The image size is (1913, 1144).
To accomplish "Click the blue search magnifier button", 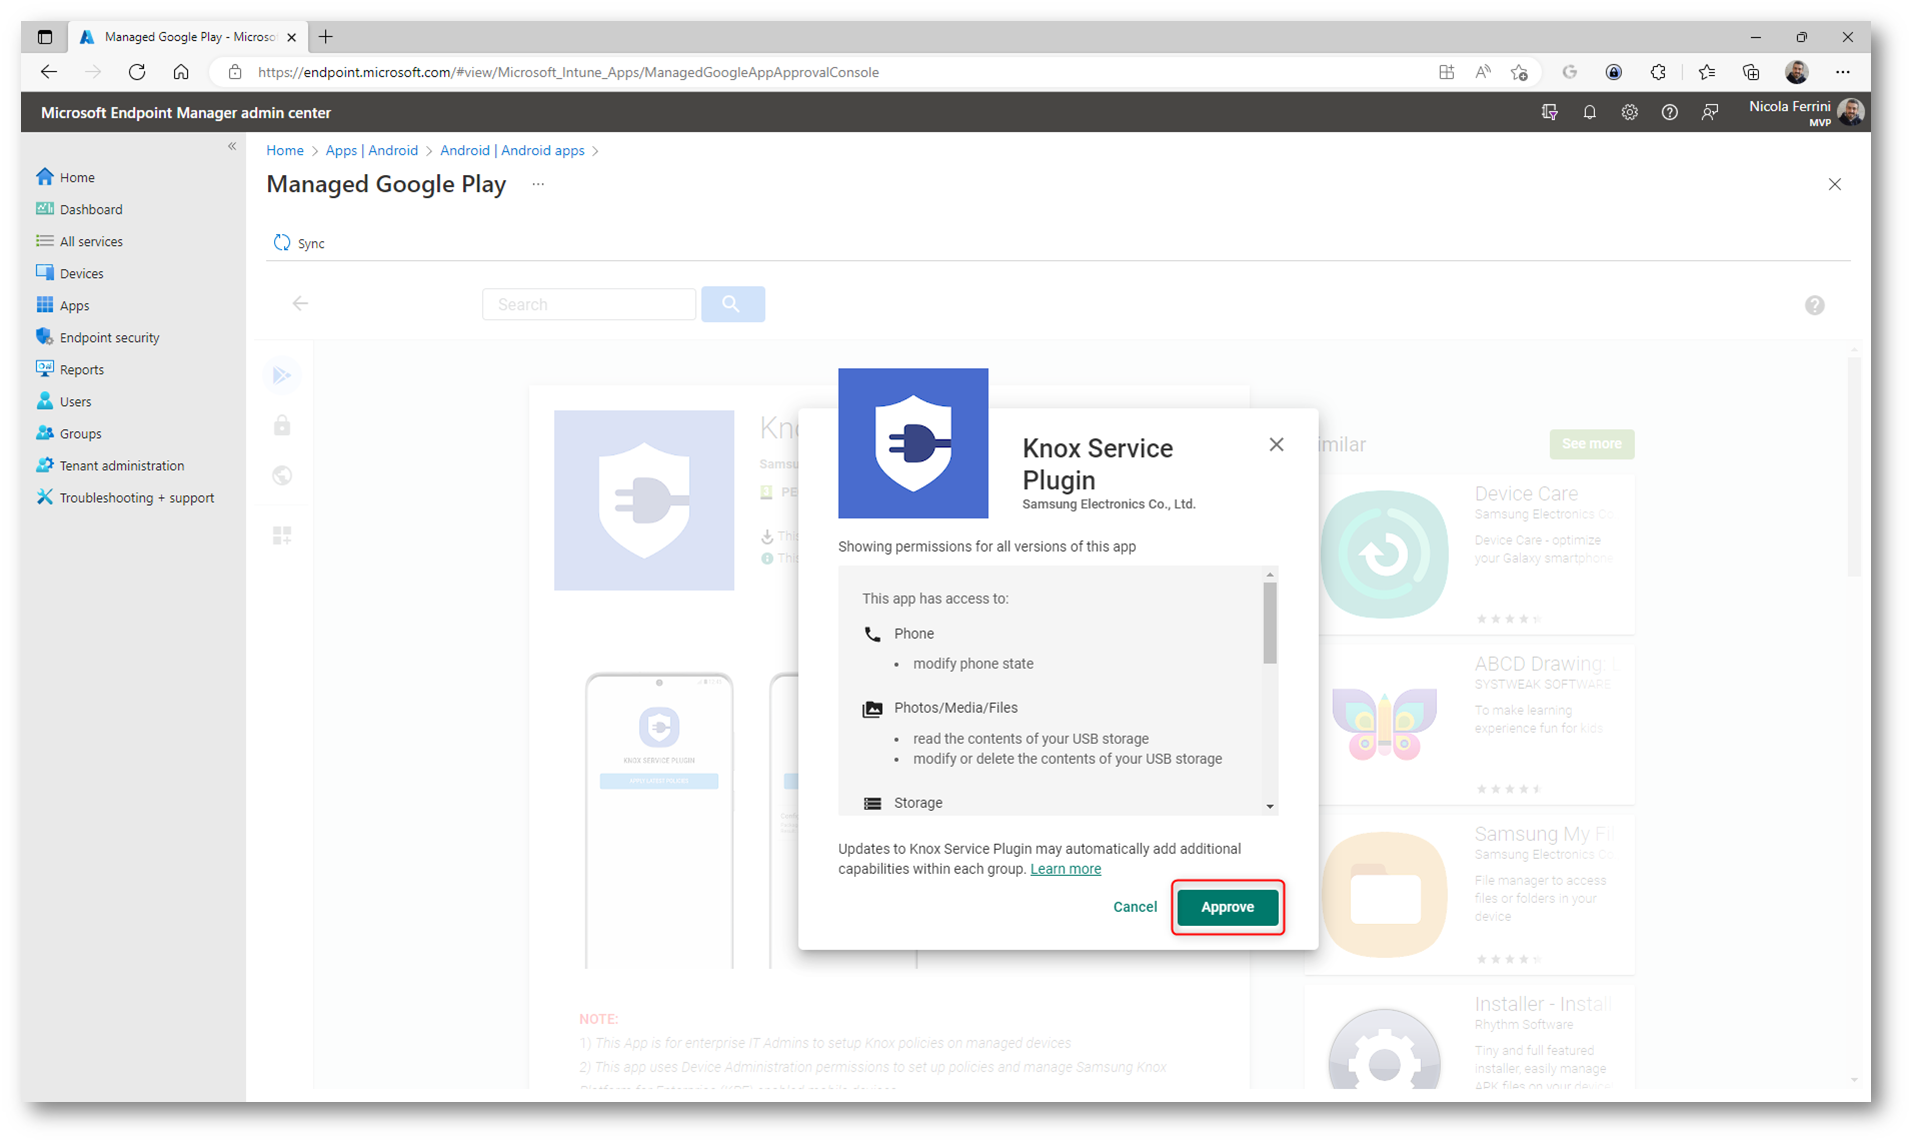I will tap(733, 304).
